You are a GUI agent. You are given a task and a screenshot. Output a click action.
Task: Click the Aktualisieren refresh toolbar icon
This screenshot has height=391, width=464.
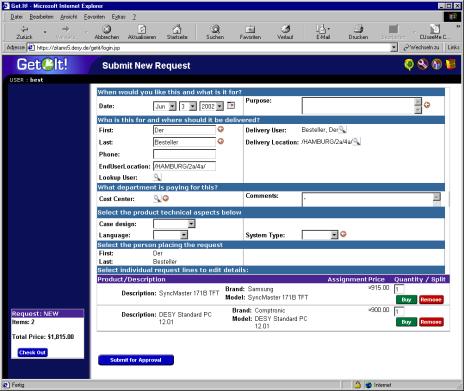[142, 32]
